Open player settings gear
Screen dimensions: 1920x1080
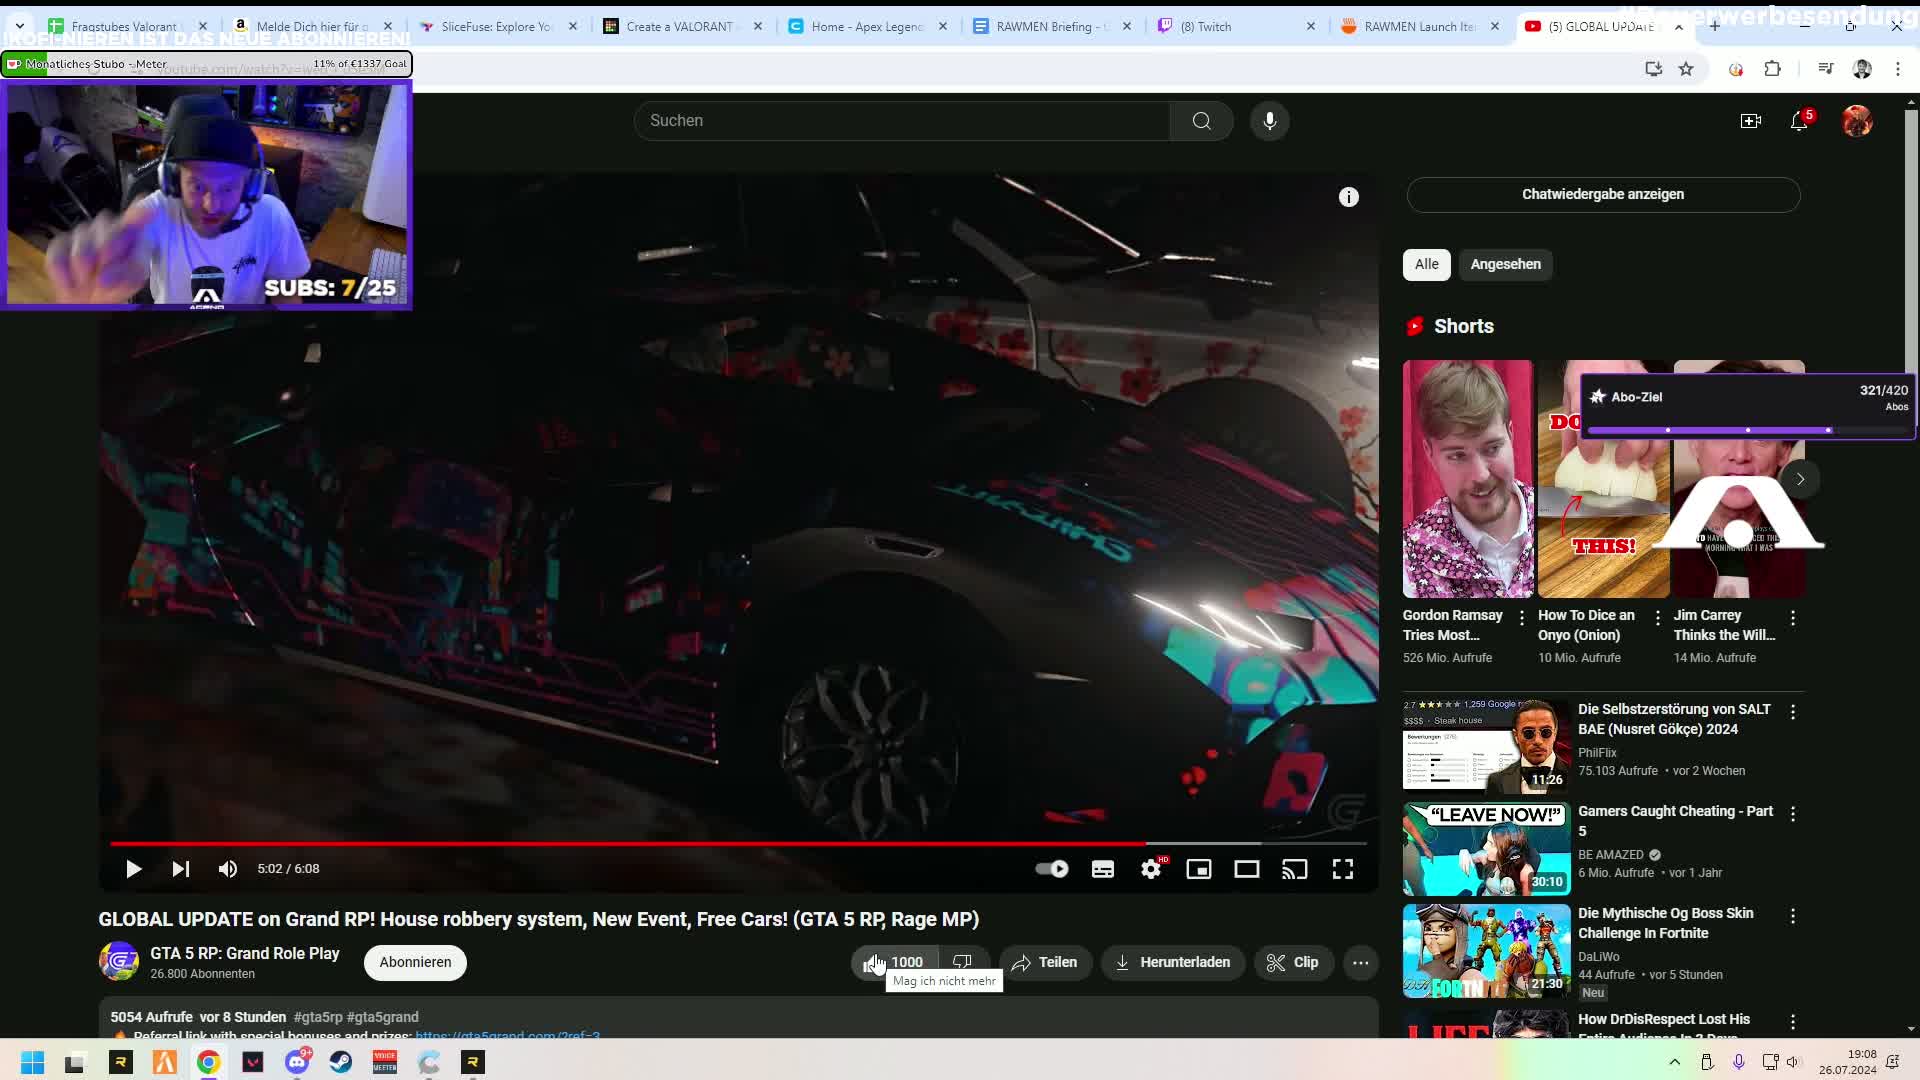(1151, 869)
